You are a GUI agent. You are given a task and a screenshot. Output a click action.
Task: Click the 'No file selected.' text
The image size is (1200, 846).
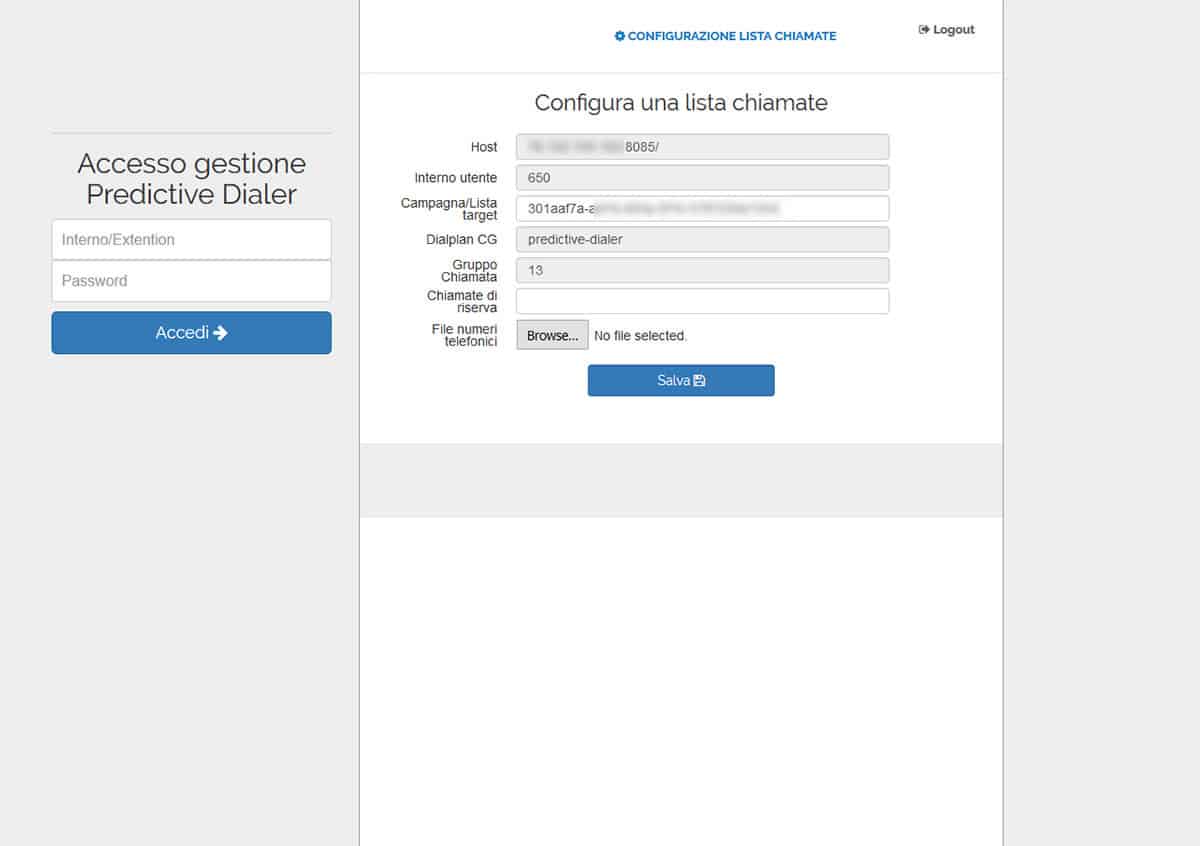pos(640,336)
